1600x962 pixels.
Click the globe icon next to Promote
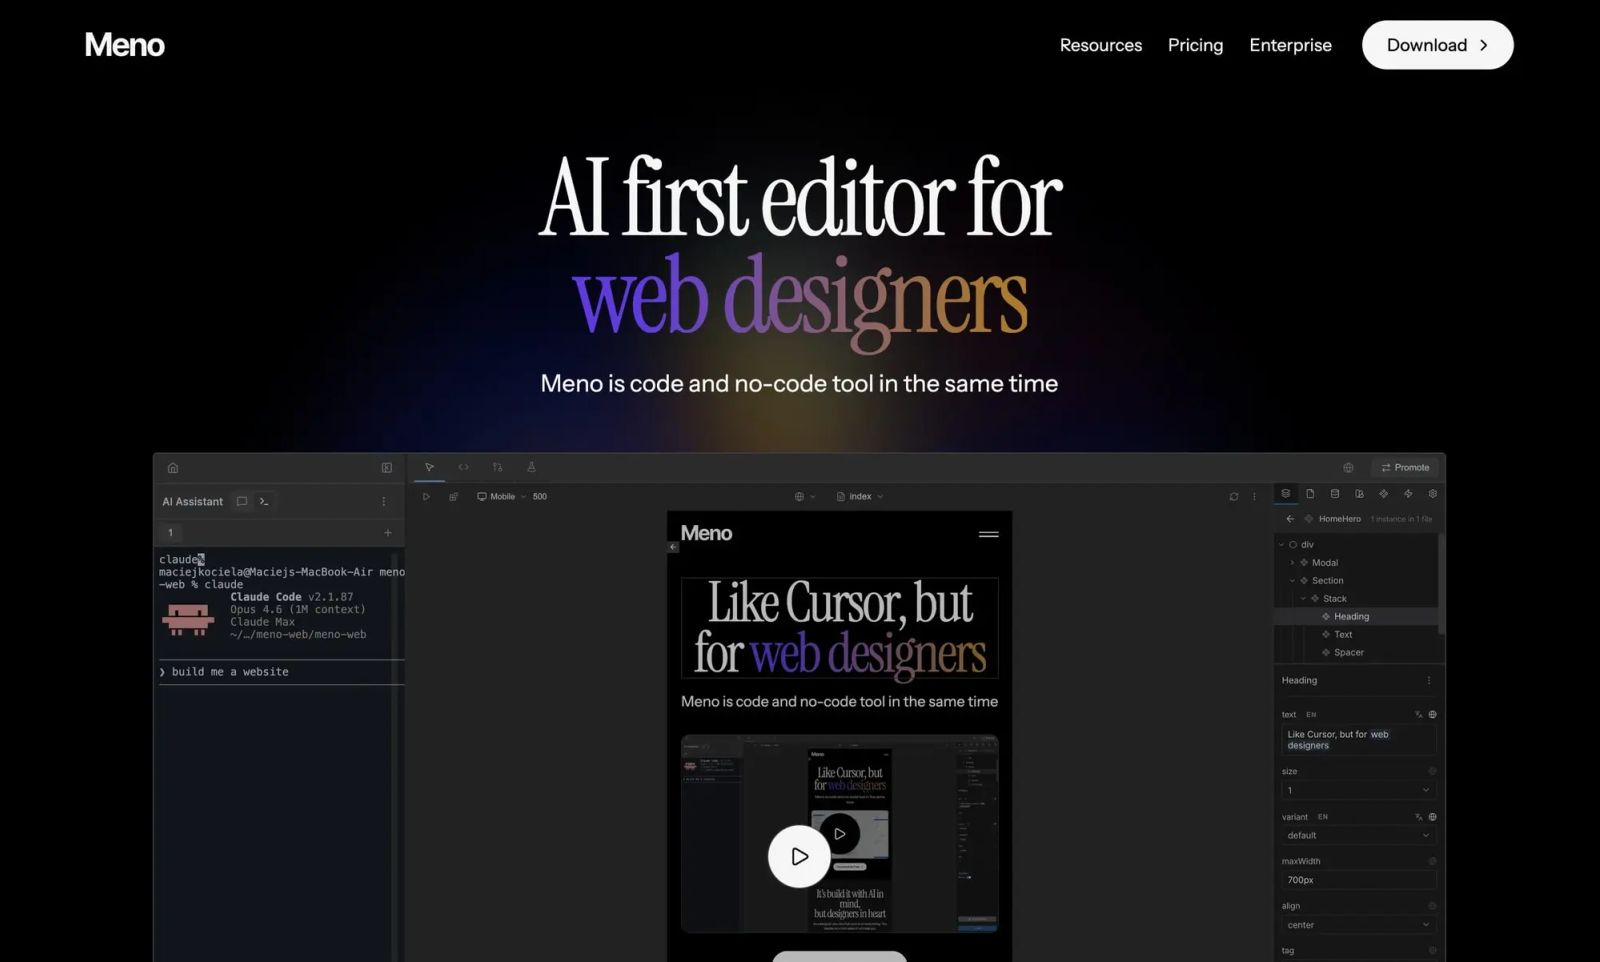(1348, 468)
